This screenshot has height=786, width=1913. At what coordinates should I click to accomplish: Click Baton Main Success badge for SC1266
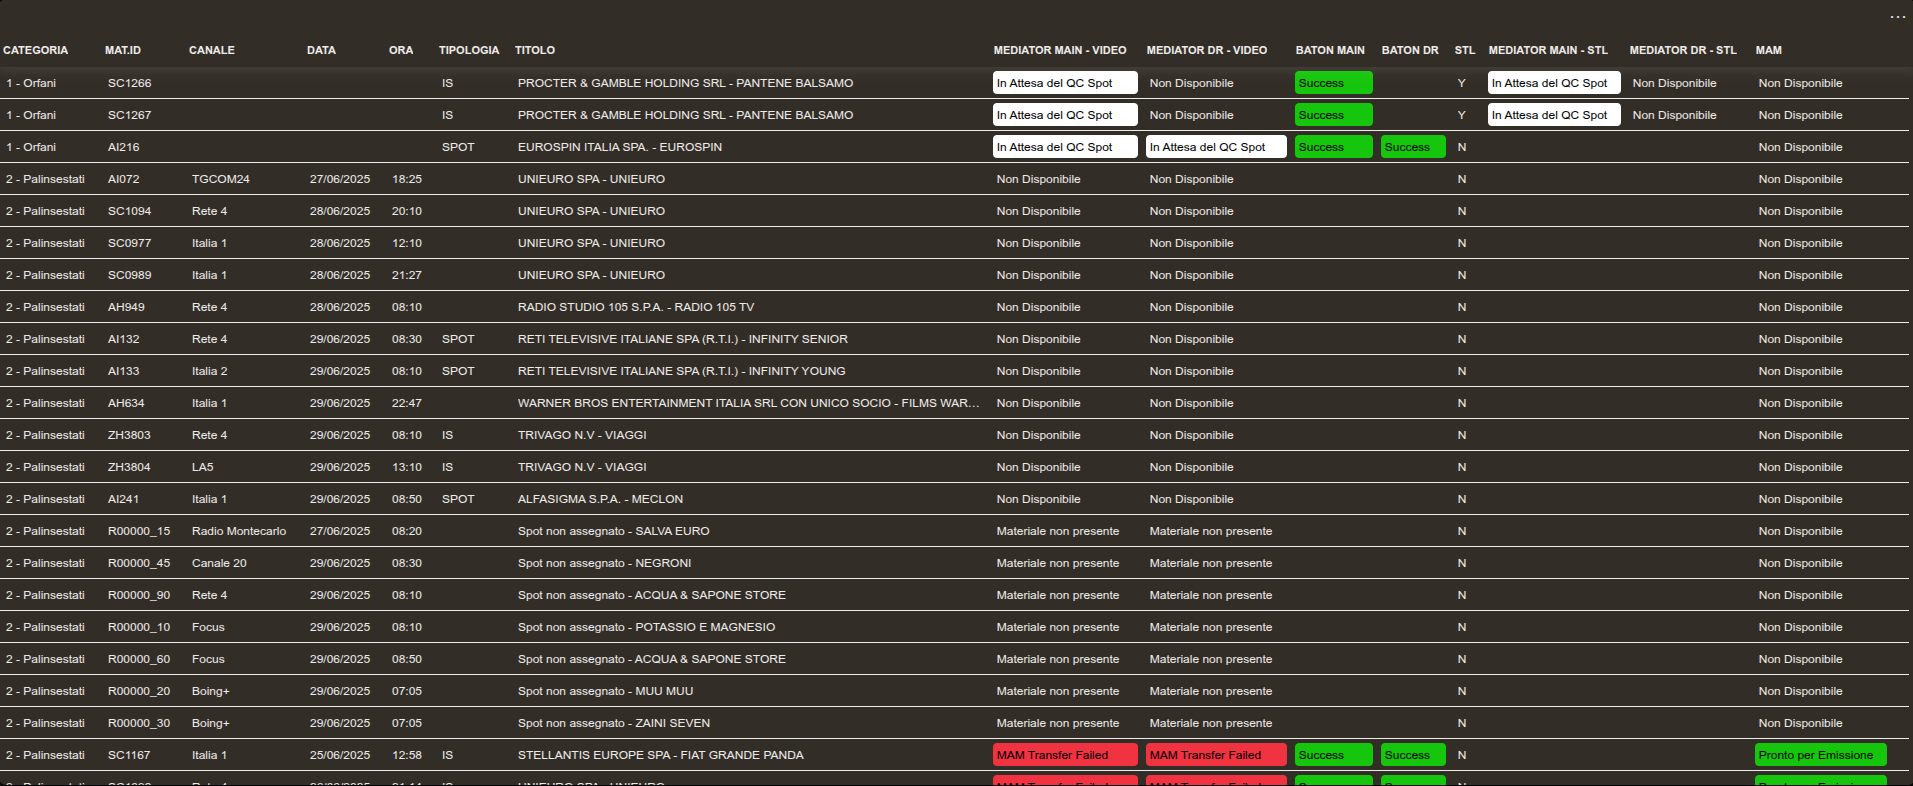click(x=1334, y=83)
